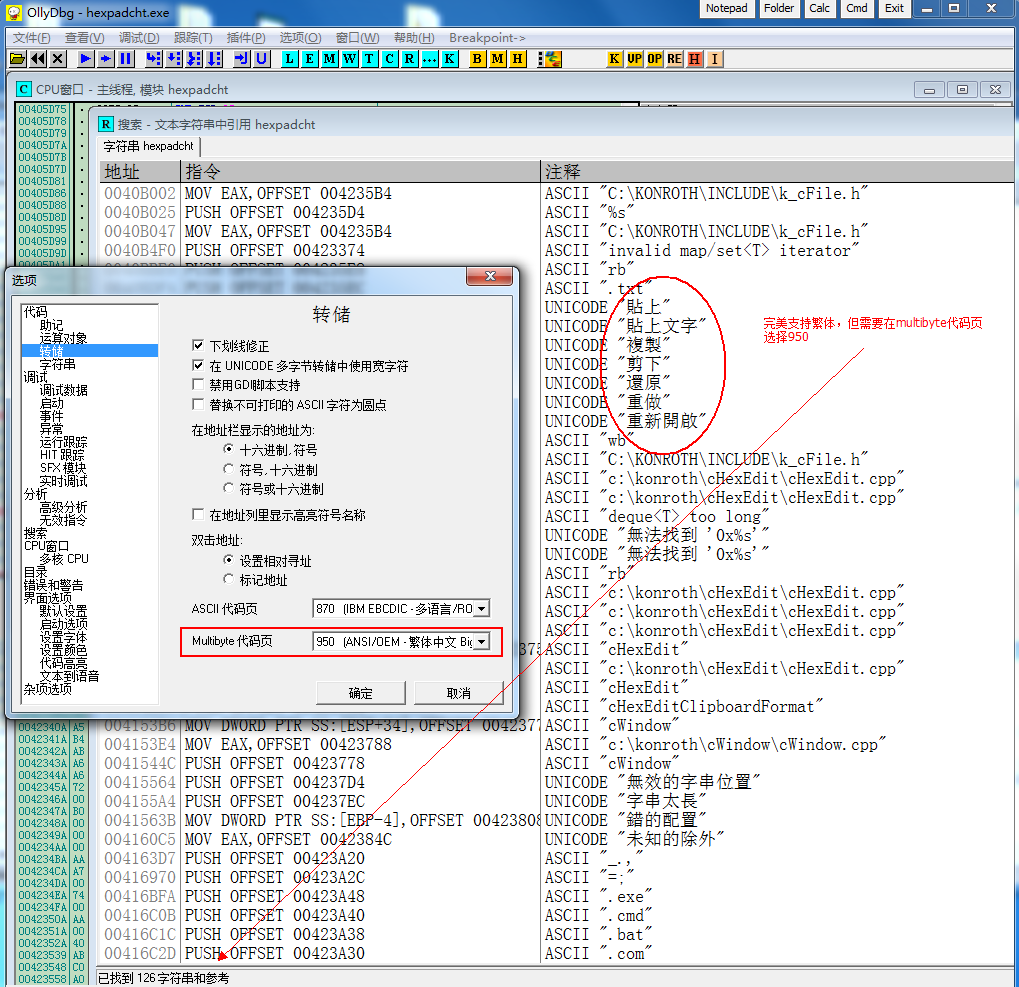This screenshot has width=1019, height=987.
Task: Click the UP plugin toolbar icon
Action: pyautogui.click(x=635, y=59)
